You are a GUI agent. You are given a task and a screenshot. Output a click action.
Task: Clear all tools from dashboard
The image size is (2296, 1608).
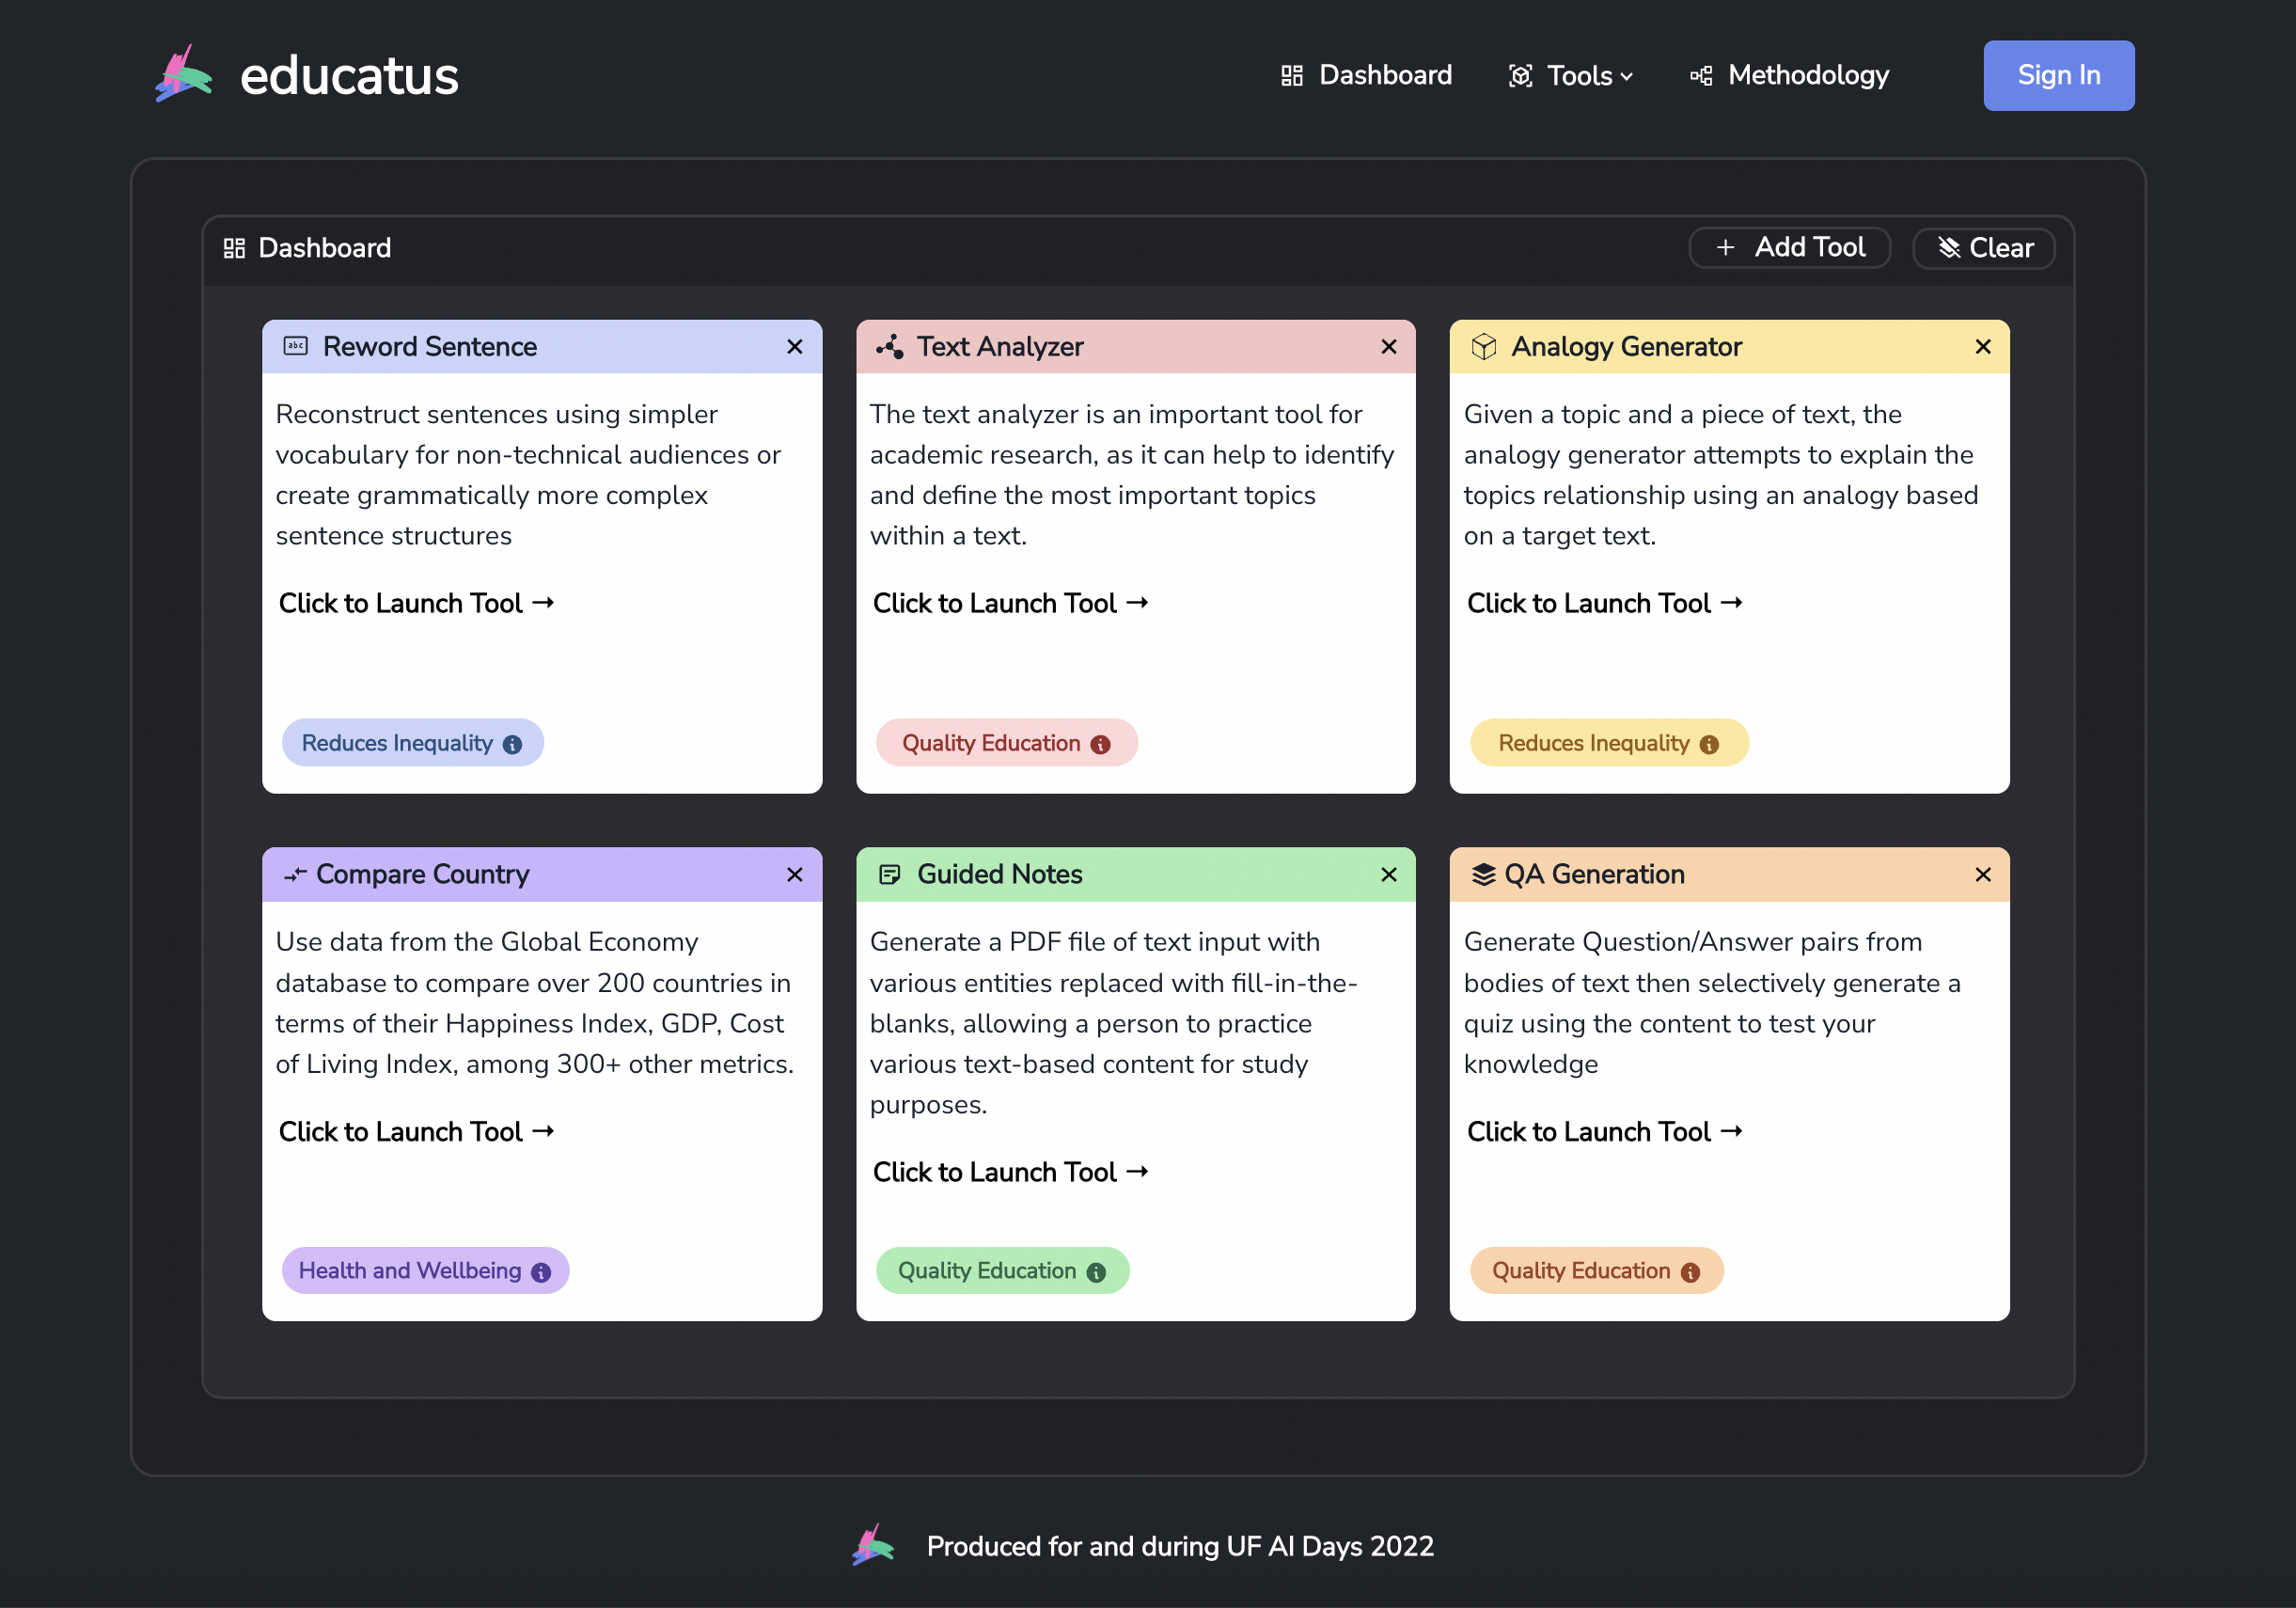1984,248
